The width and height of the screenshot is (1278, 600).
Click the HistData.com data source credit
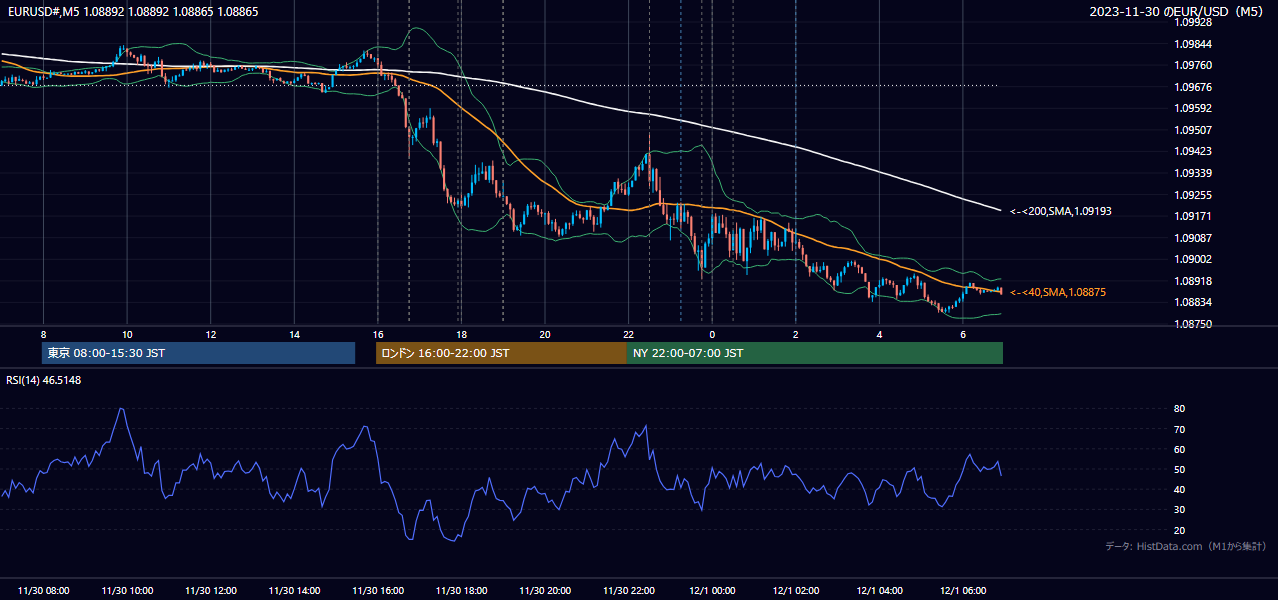coord(1185,546)
